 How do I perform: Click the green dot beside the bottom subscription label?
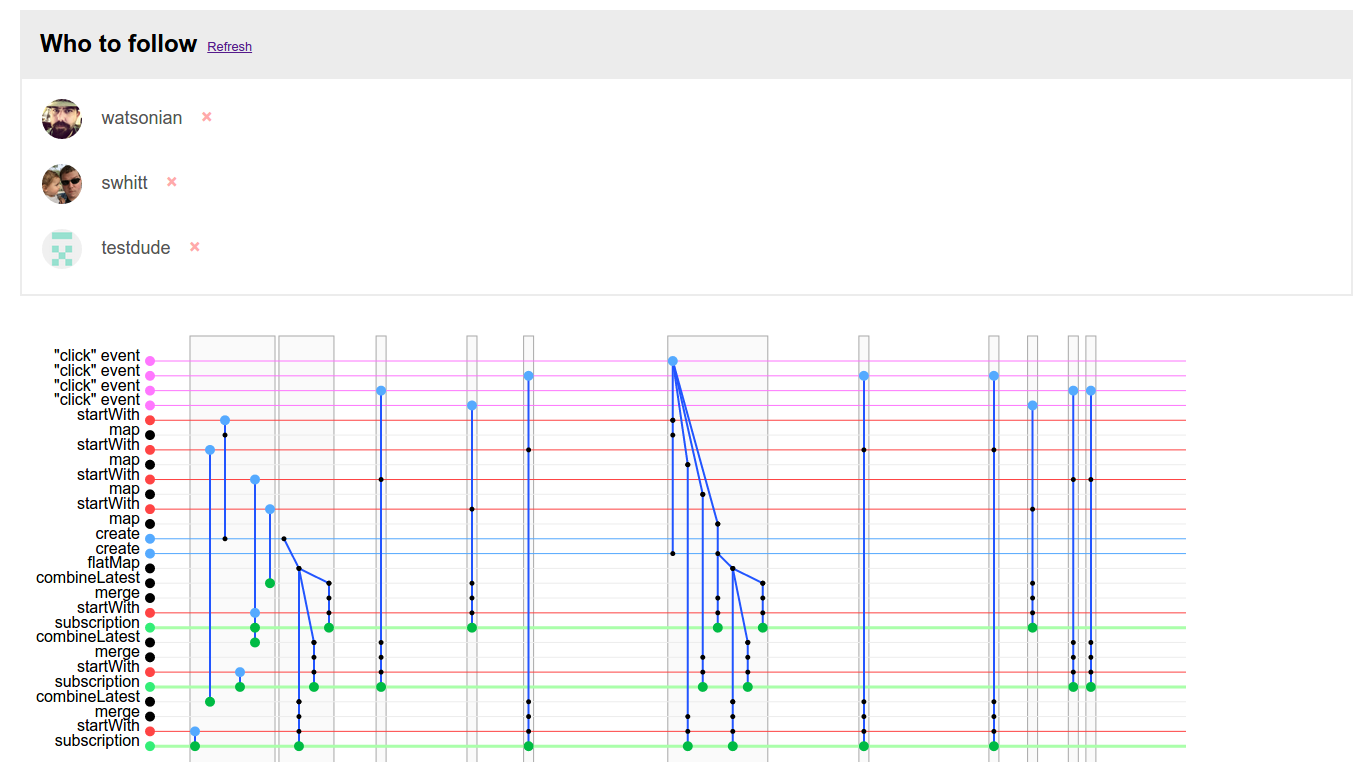(150, 746)
